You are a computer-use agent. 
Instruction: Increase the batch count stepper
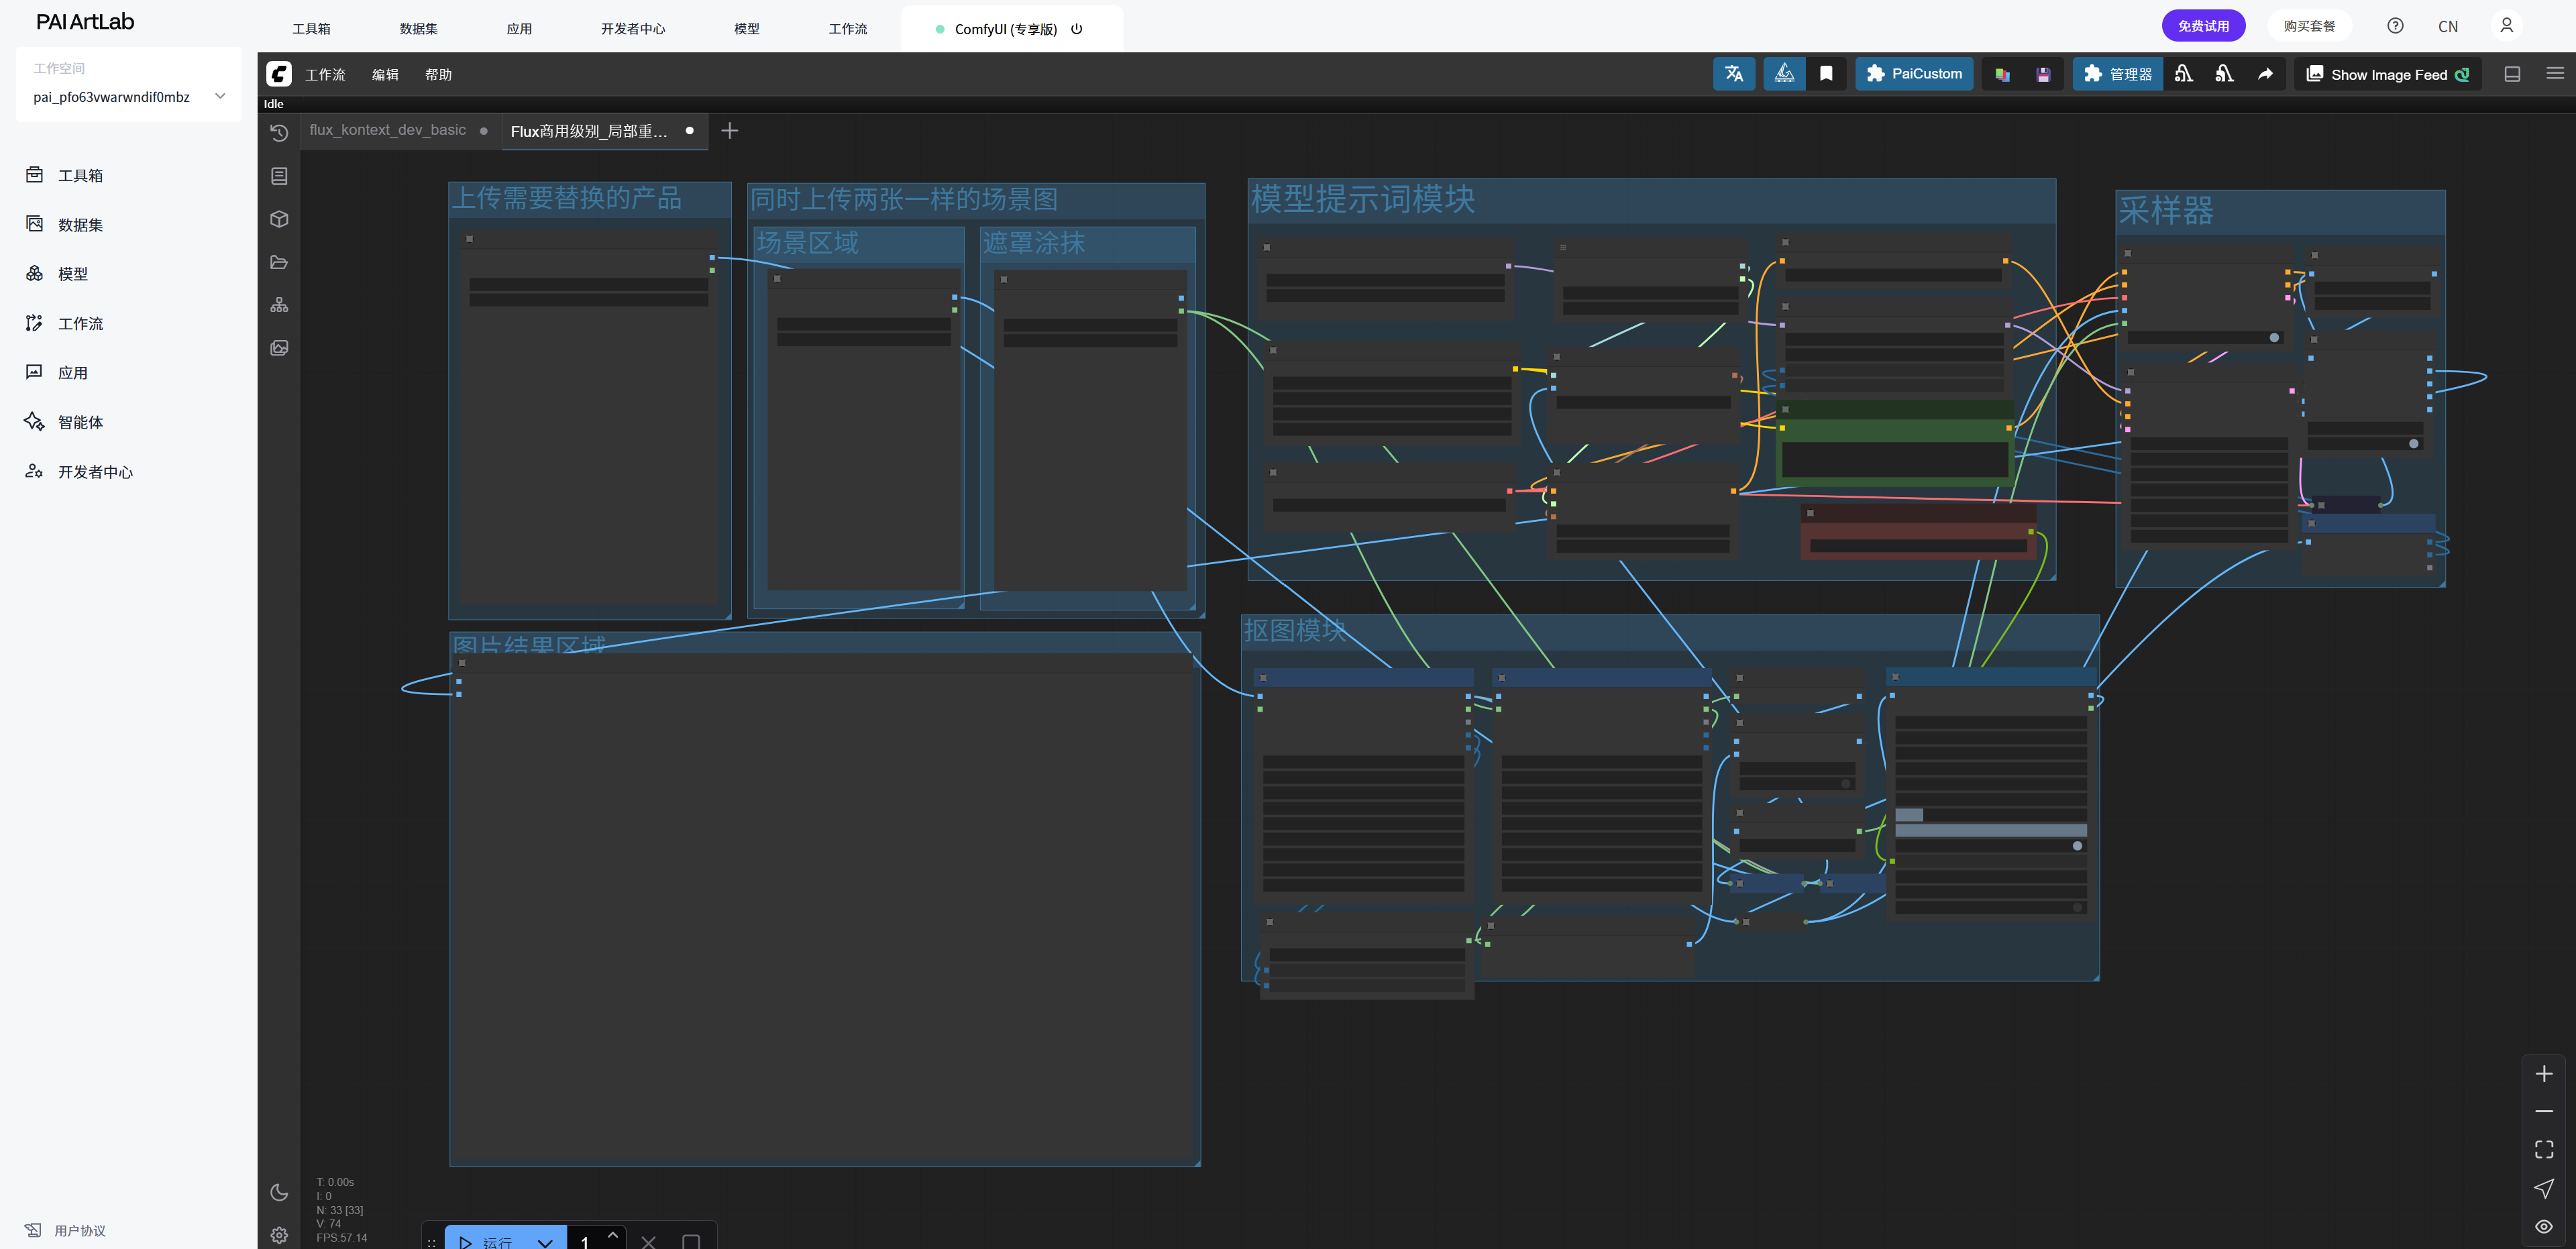coord(613,1234)
